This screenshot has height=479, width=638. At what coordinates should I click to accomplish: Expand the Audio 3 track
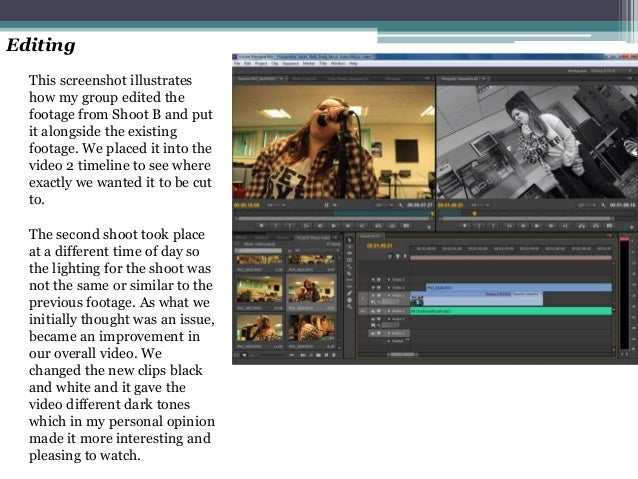pos(389,333)
